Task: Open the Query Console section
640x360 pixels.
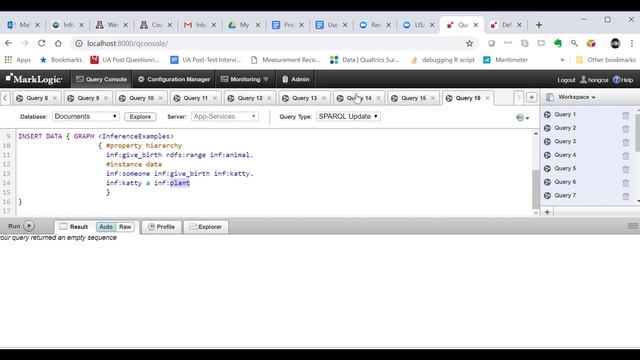Action: pyautogui.click(x=101, y=79)
